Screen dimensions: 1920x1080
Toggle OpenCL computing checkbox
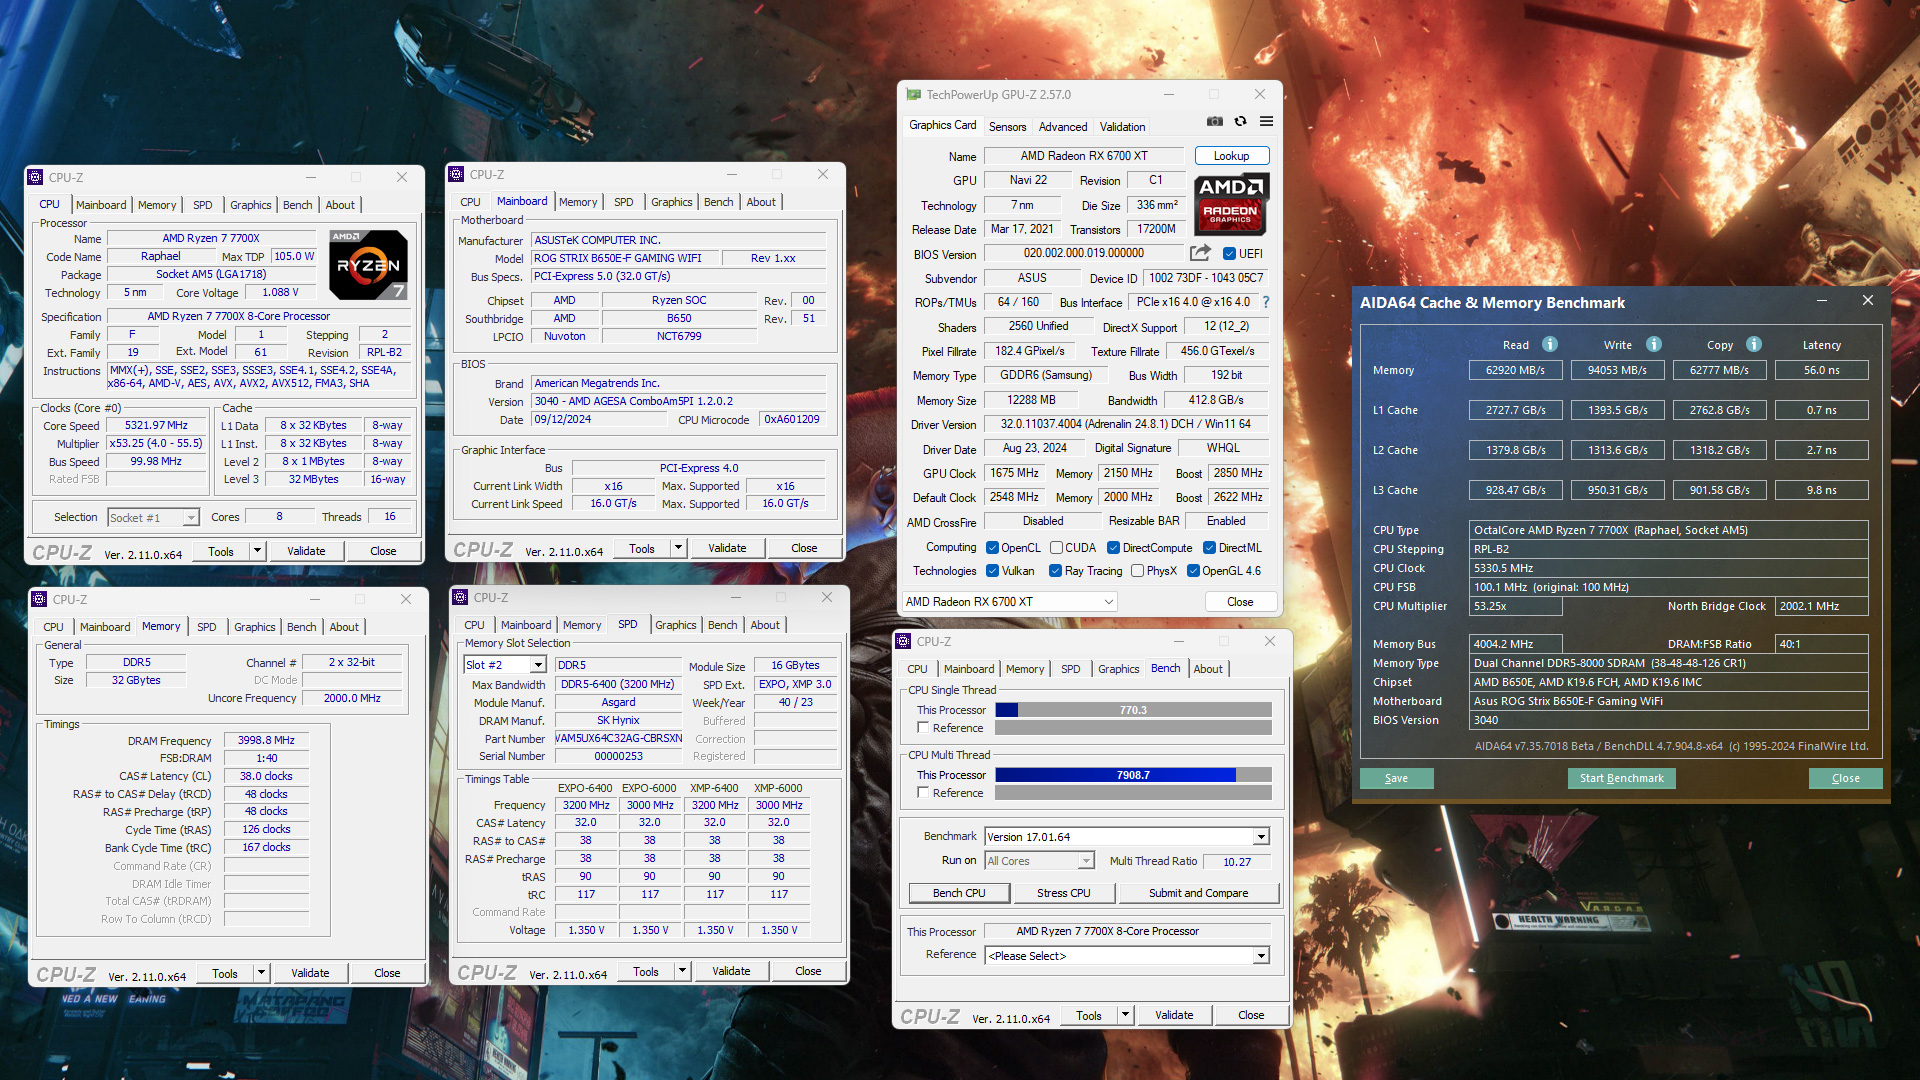click(x=992, y=548)
